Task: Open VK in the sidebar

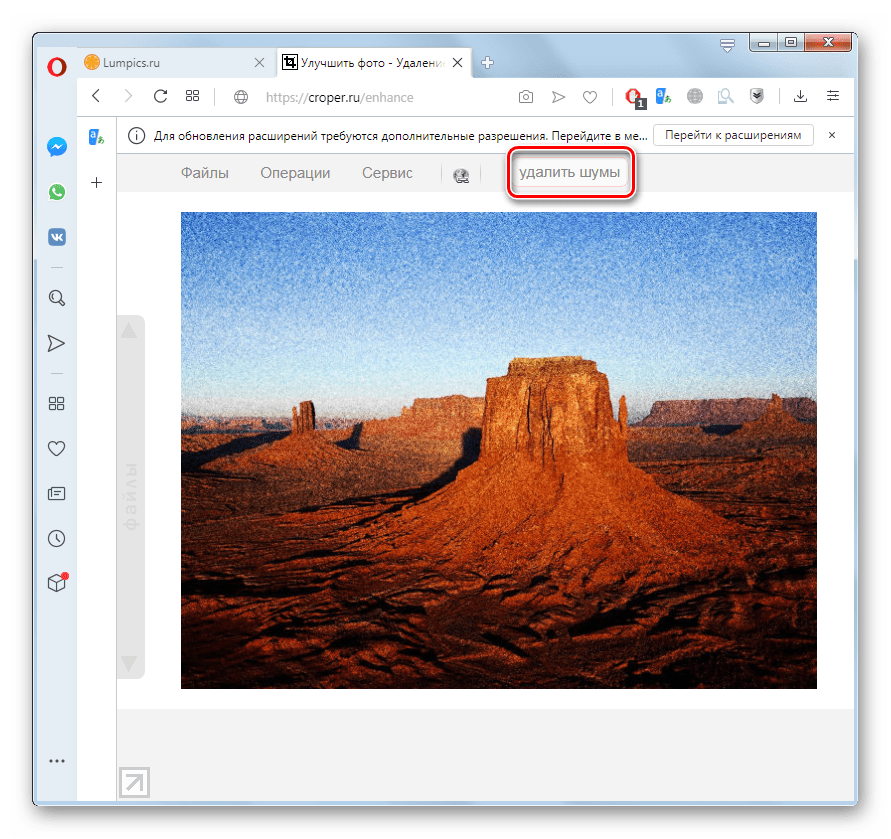Action: pyautogui.click(x=57, y=236)
